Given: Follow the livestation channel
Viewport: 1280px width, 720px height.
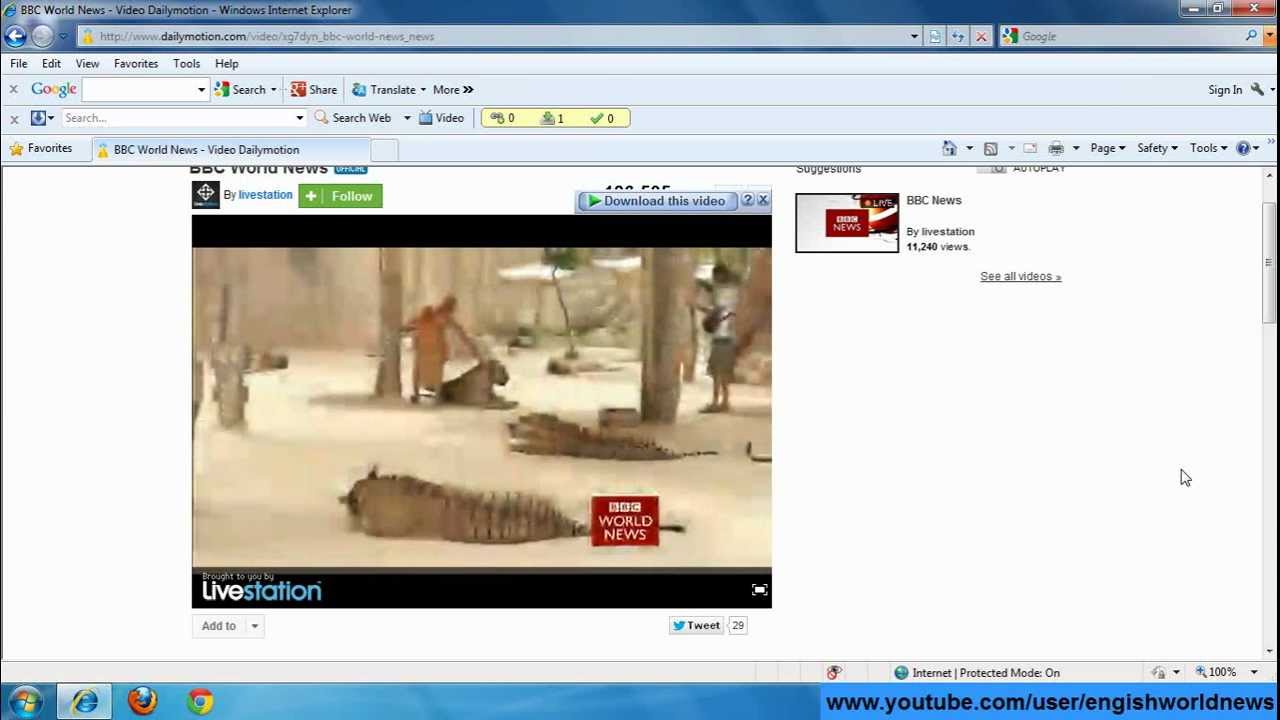Looking at the screenshot, I should (340, 196).
